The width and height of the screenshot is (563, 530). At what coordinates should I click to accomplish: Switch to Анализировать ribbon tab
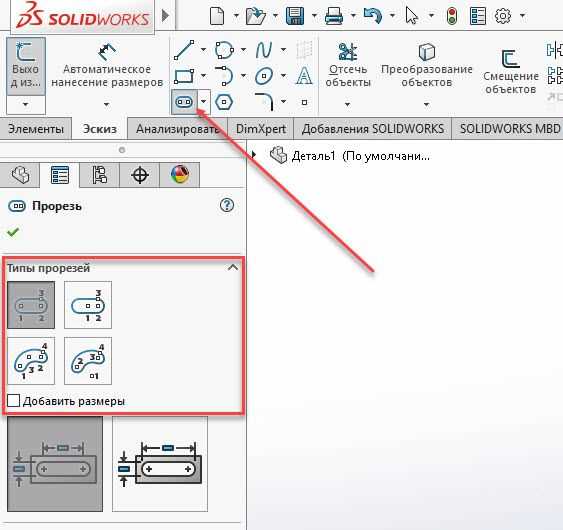pos(177,129)
